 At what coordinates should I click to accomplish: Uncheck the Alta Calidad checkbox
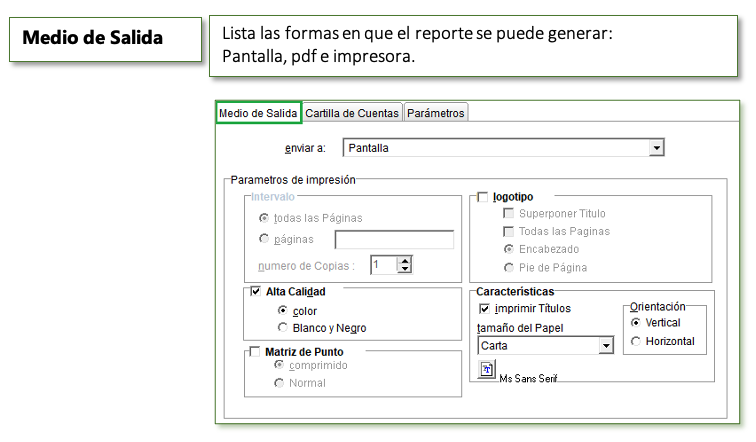point(255,291)
